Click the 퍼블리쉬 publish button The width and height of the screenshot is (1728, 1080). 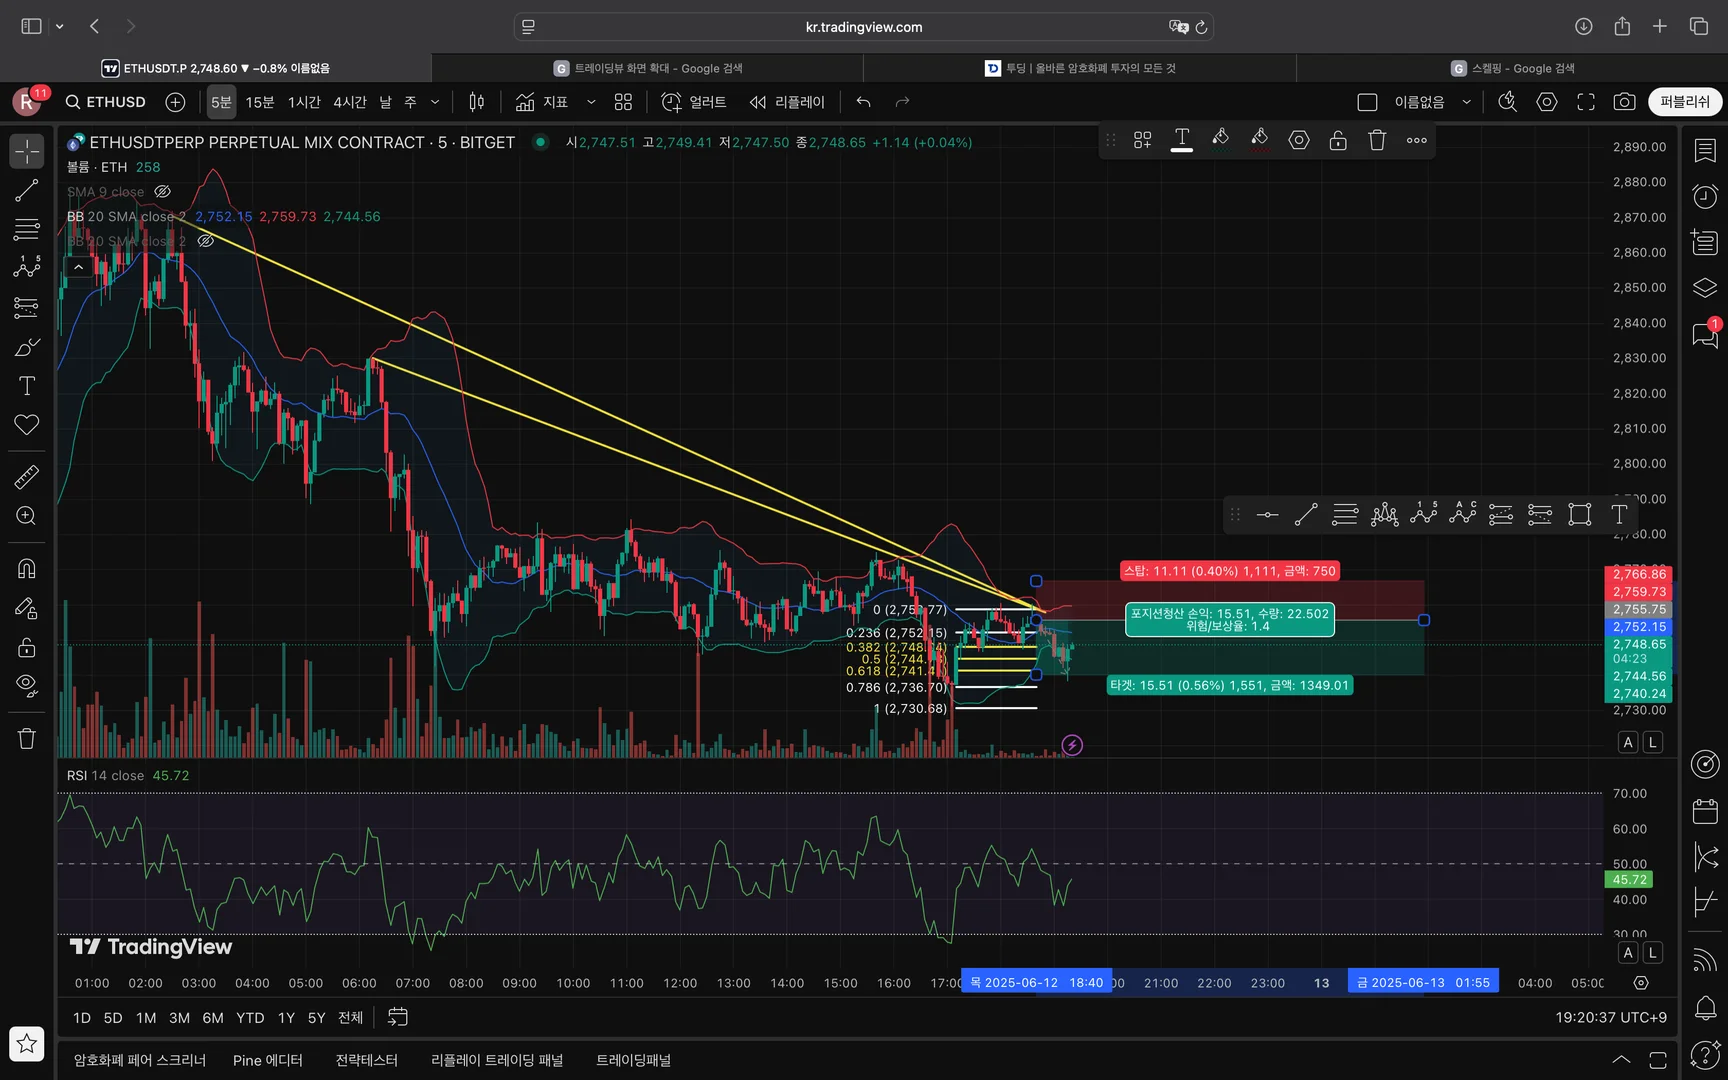click(1685, 102)
